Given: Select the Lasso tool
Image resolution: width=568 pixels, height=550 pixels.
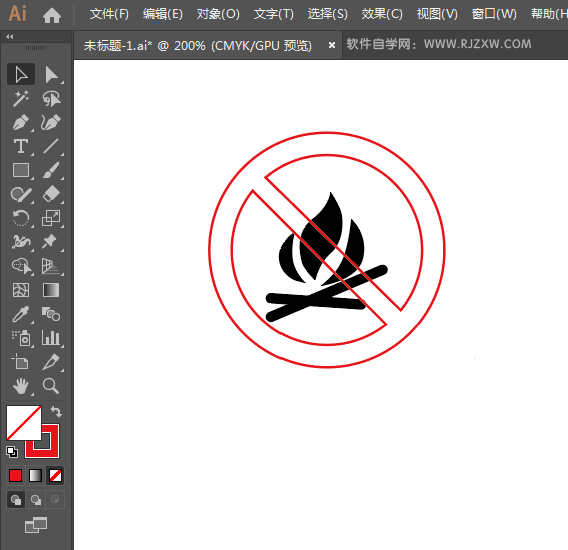Looking at the screenshot, I should click(51, 99).
